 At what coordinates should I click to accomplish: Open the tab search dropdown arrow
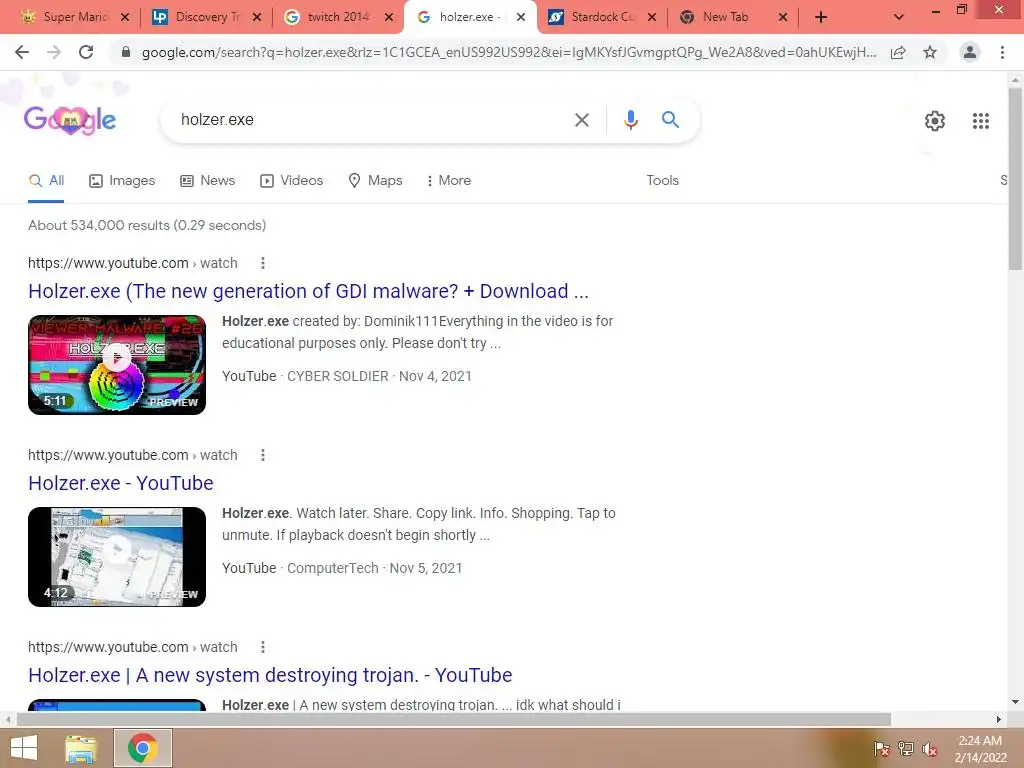[x=899, y=17]
